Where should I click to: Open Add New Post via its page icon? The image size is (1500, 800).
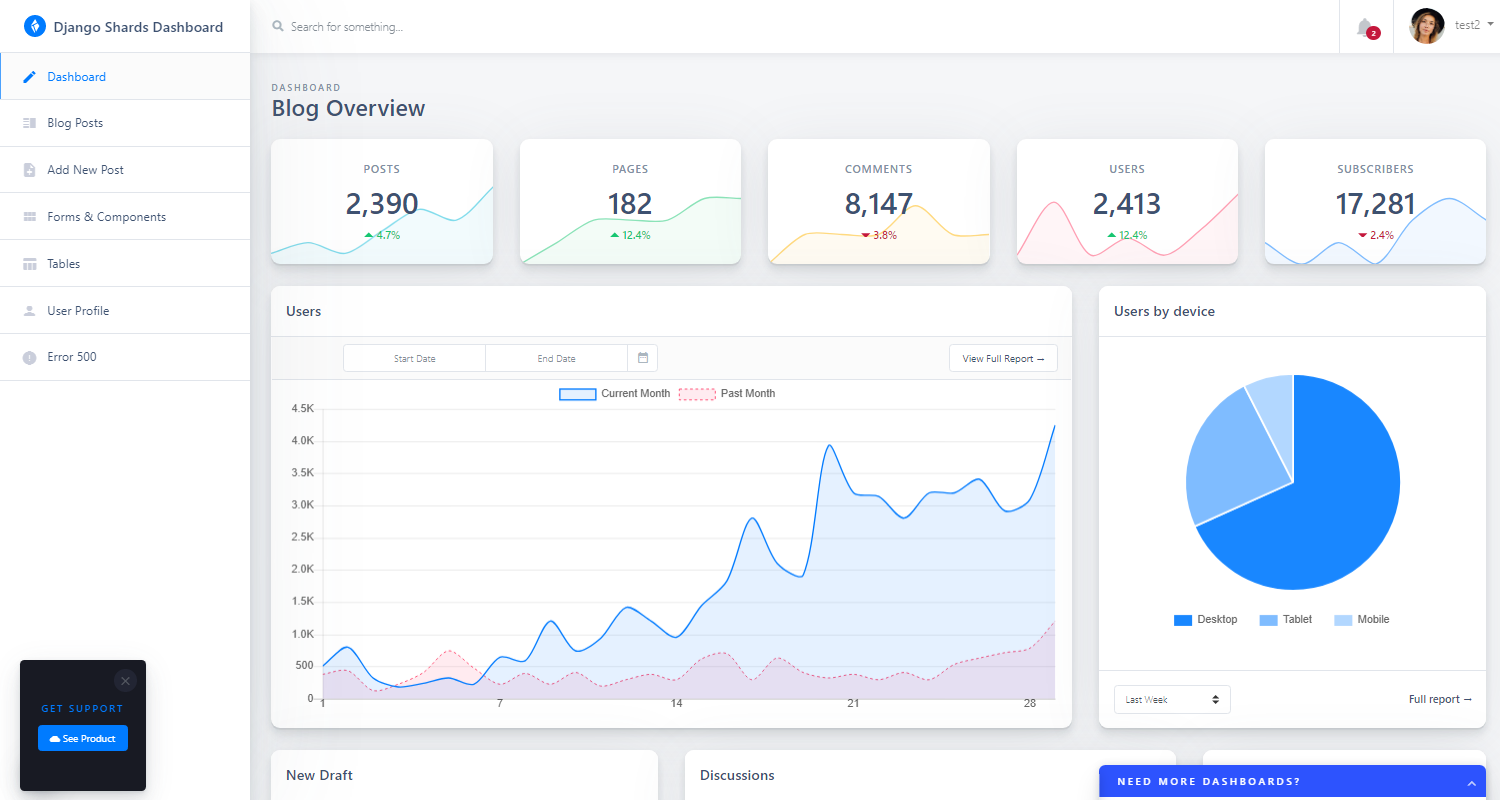tap(30, 169)
